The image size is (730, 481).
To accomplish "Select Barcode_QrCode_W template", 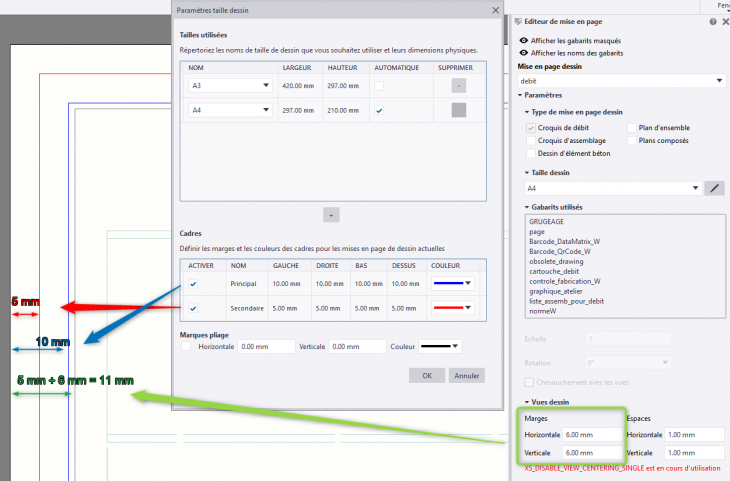I will click(x=560, y=251).
